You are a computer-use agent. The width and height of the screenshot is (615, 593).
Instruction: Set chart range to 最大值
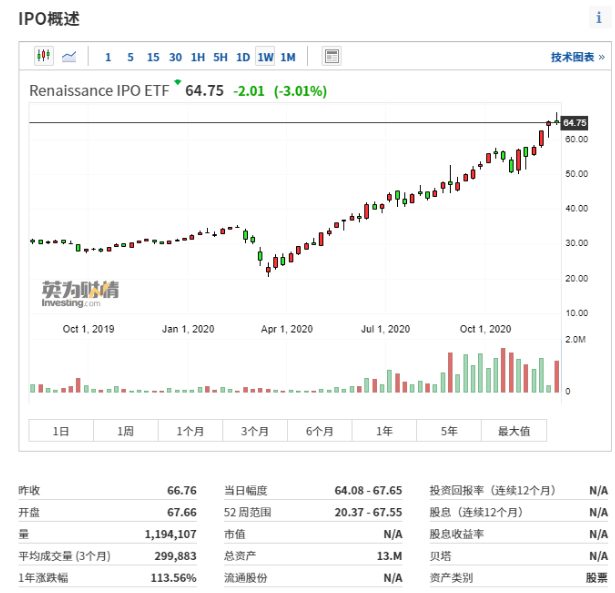click(x=514, y=431)
